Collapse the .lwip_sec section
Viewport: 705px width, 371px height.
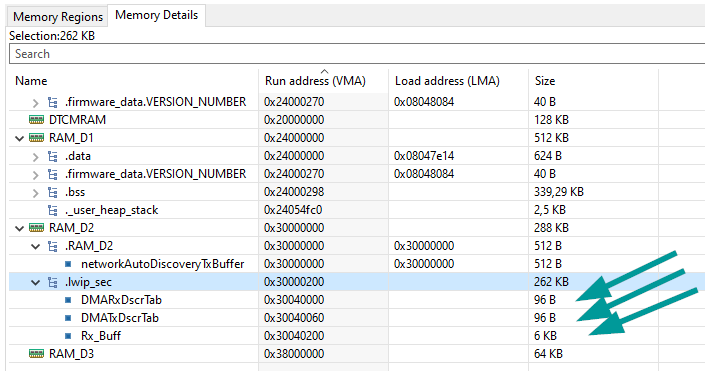(x=36, y=283)
